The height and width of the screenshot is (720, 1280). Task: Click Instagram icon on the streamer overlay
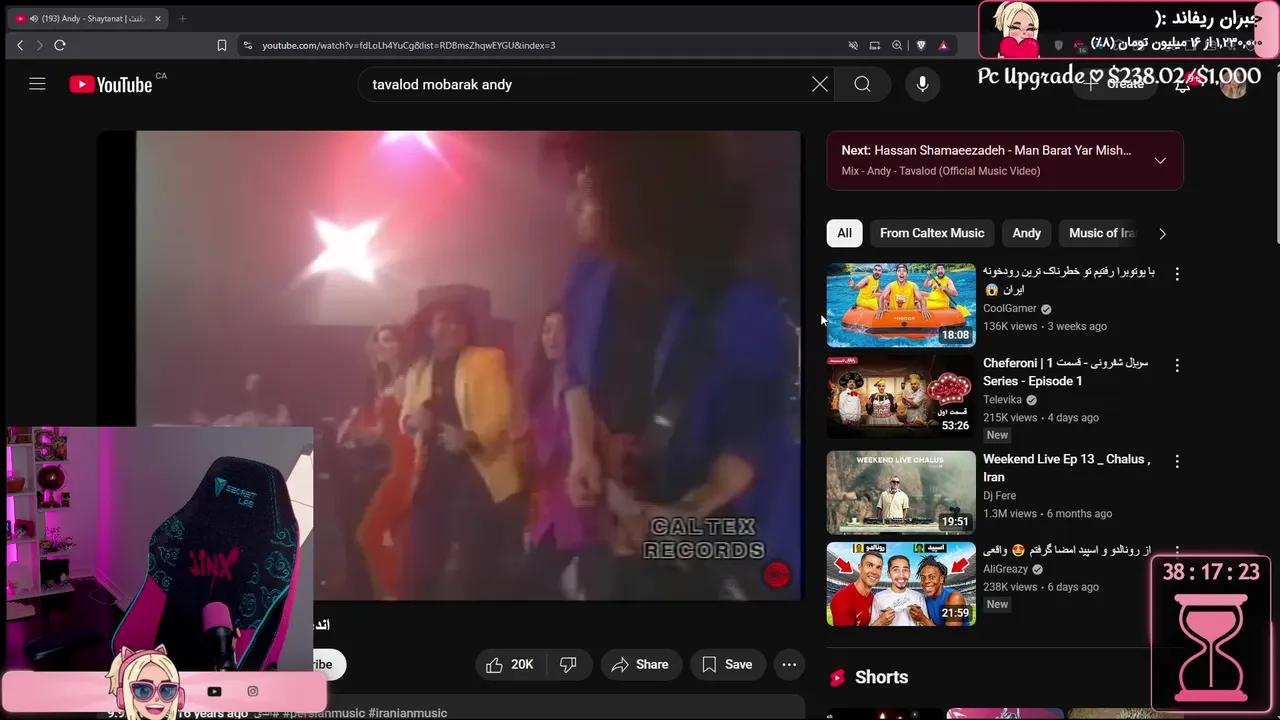[253, 691]
